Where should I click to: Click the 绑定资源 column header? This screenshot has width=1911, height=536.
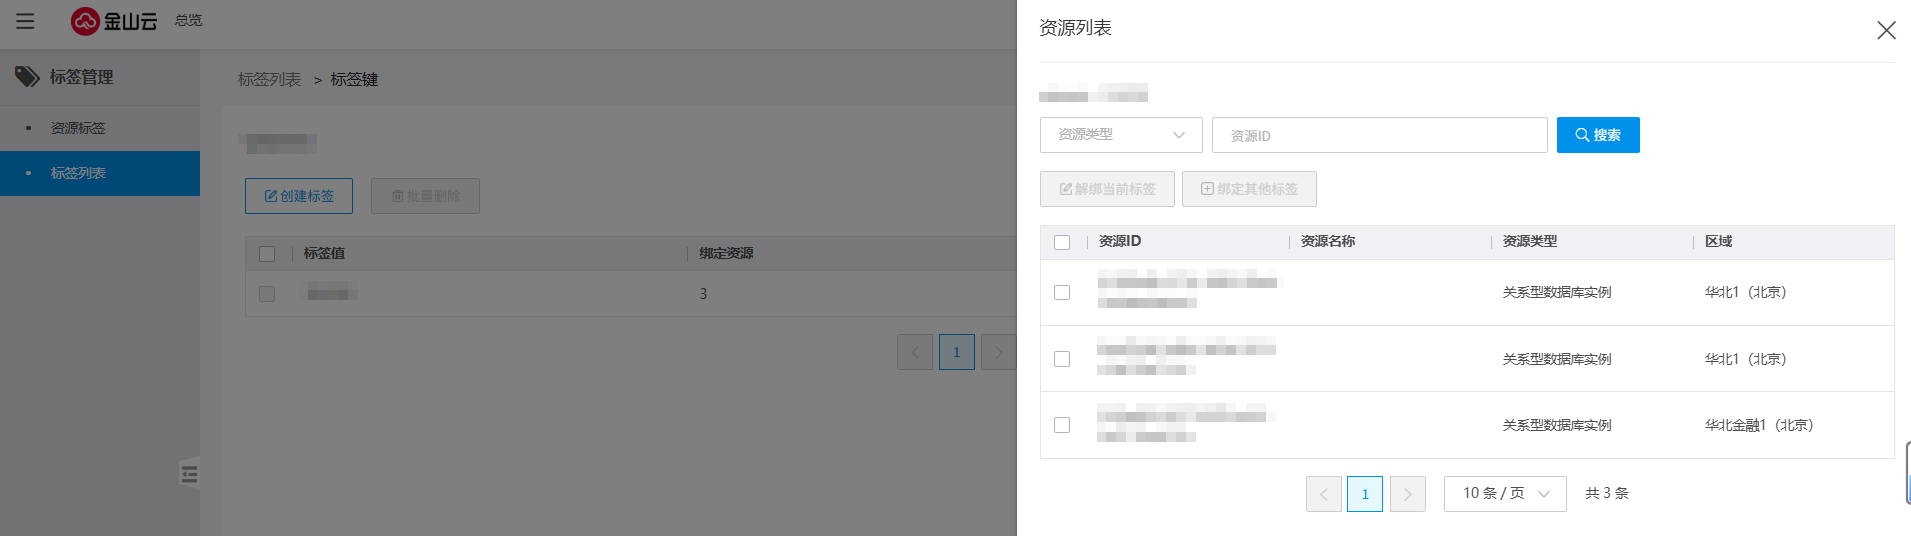726,253
